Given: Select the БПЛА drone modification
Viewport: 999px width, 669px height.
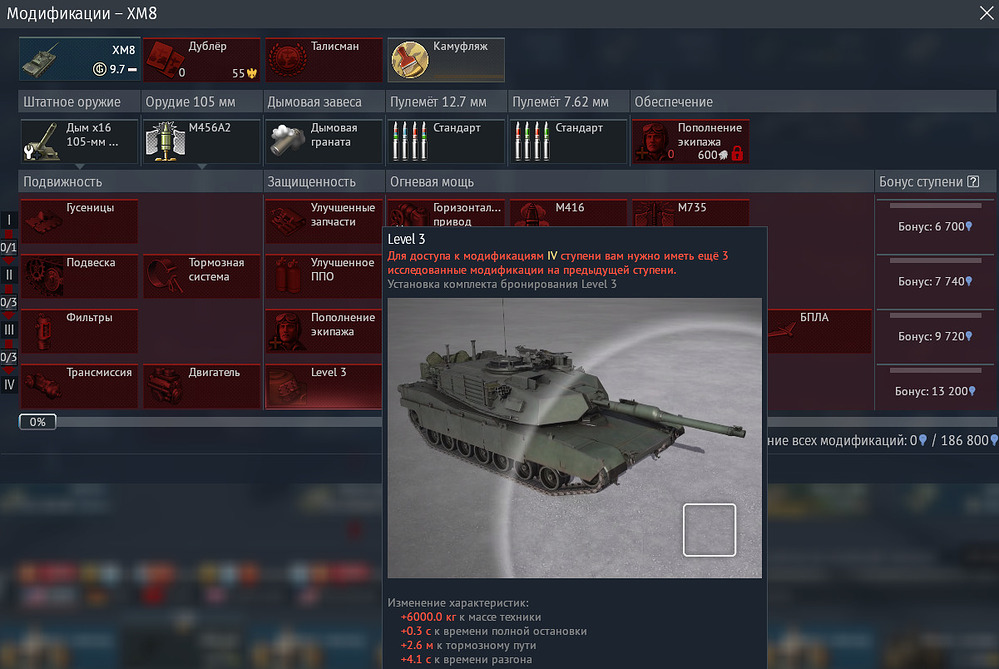Looking at the screenshot, I should [819, 331].
